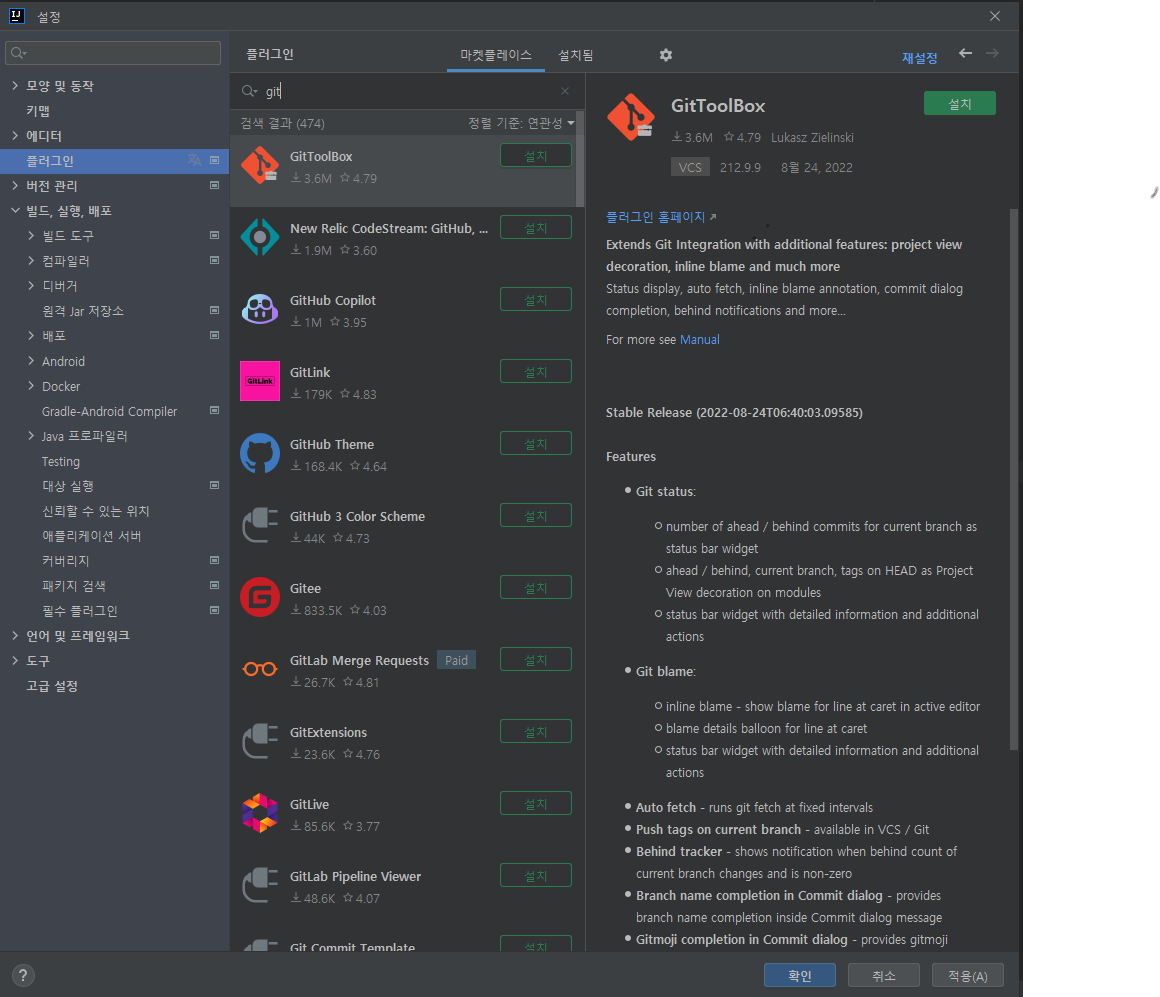Image resolution: width=1160 pixels, height=997 pixels.
Task: Expand the 도구 tree node
Action: 15,660
